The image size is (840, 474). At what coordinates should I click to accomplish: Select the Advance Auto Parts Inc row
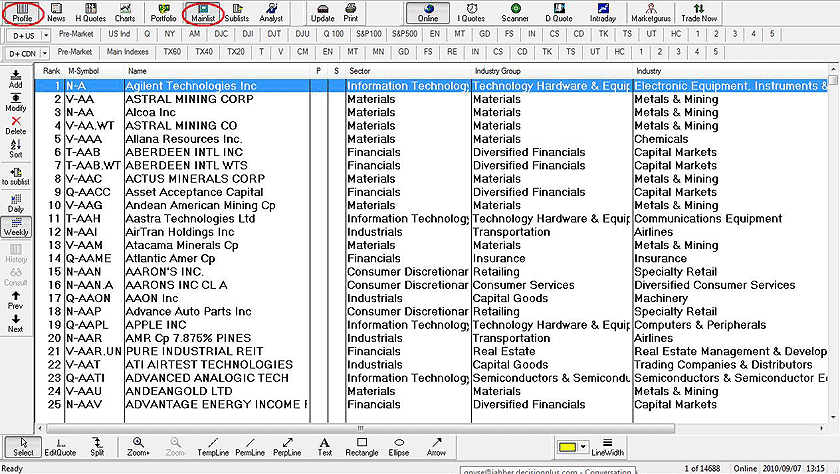[x=431, y=312]
